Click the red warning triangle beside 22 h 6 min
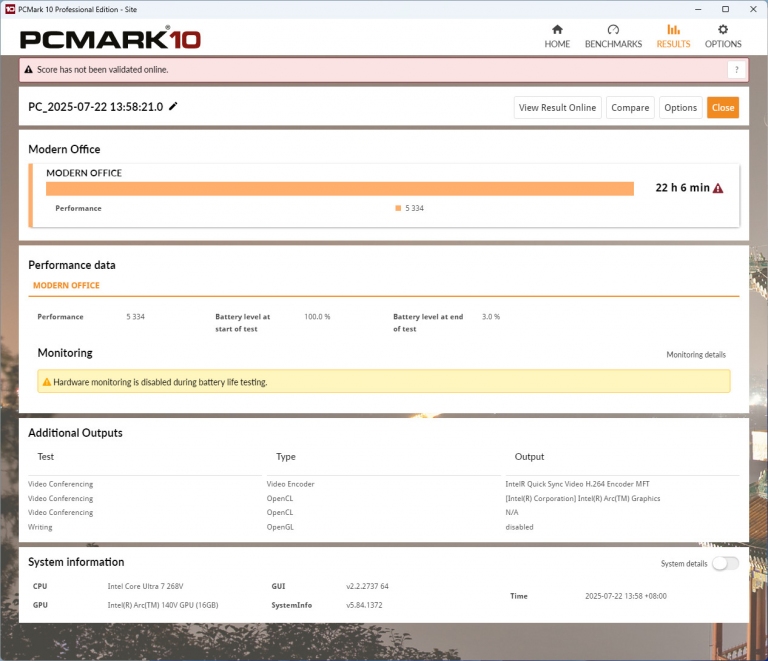This screenshot has height=661, width=768. coord(718,188)
